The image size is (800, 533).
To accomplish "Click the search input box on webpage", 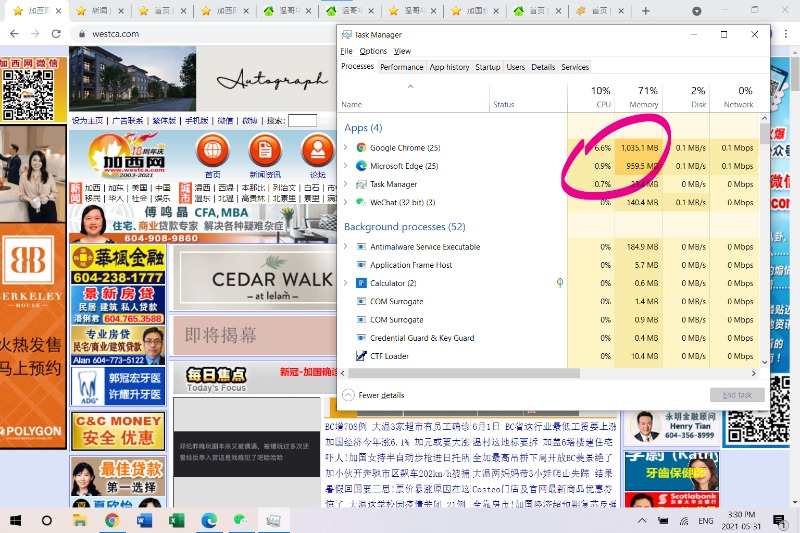I will click(303, 121).
